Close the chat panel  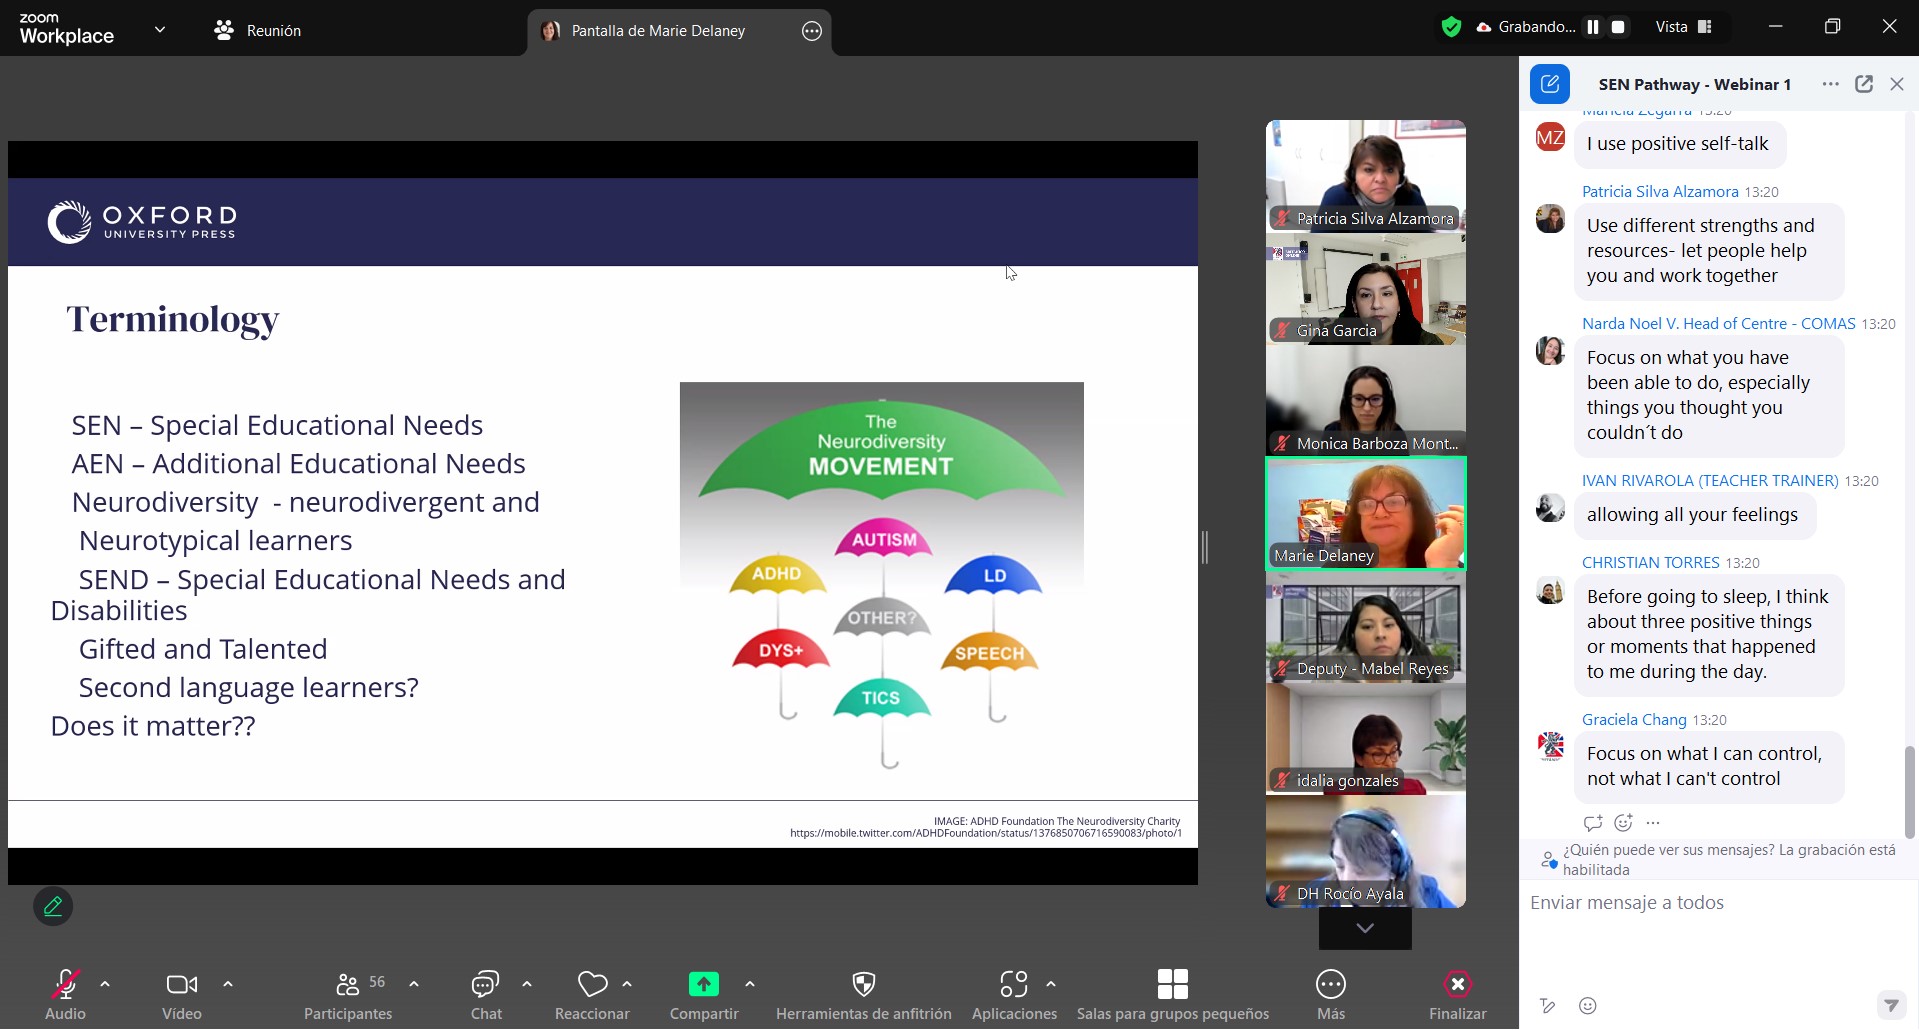pos(1897,84)
